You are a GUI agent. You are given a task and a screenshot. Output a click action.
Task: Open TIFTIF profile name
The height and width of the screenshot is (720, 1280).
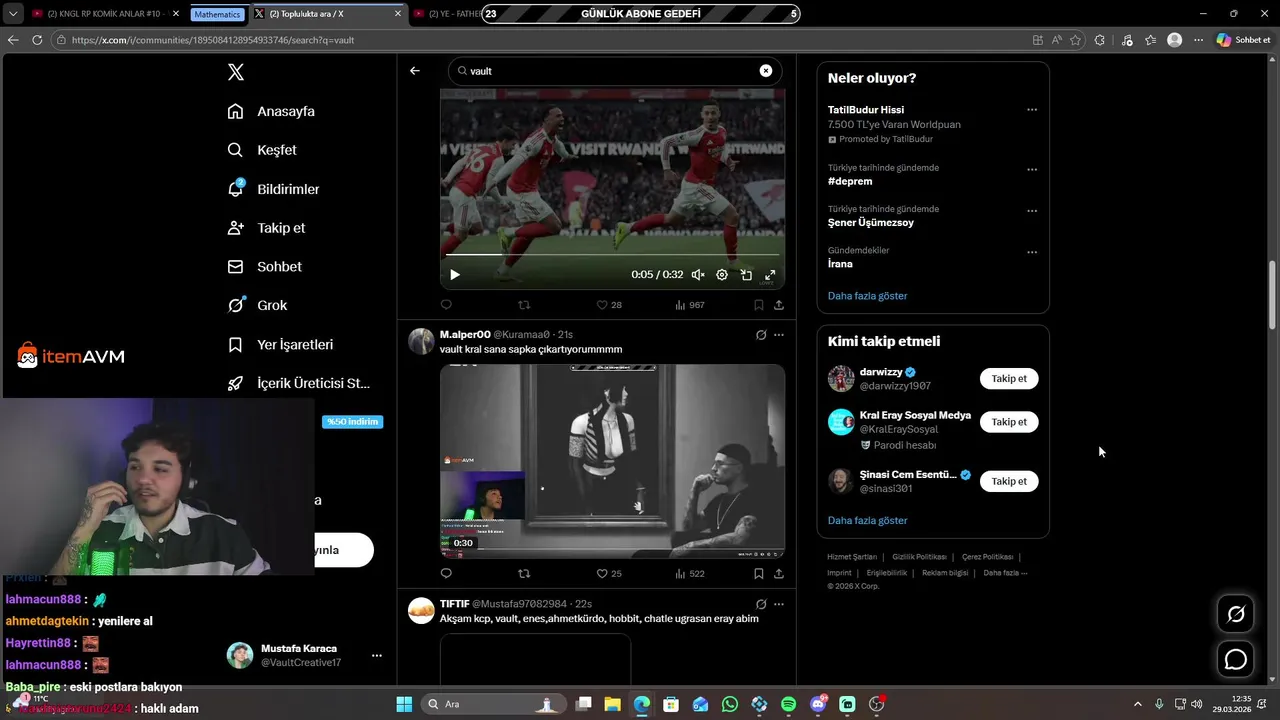(454, 604)
